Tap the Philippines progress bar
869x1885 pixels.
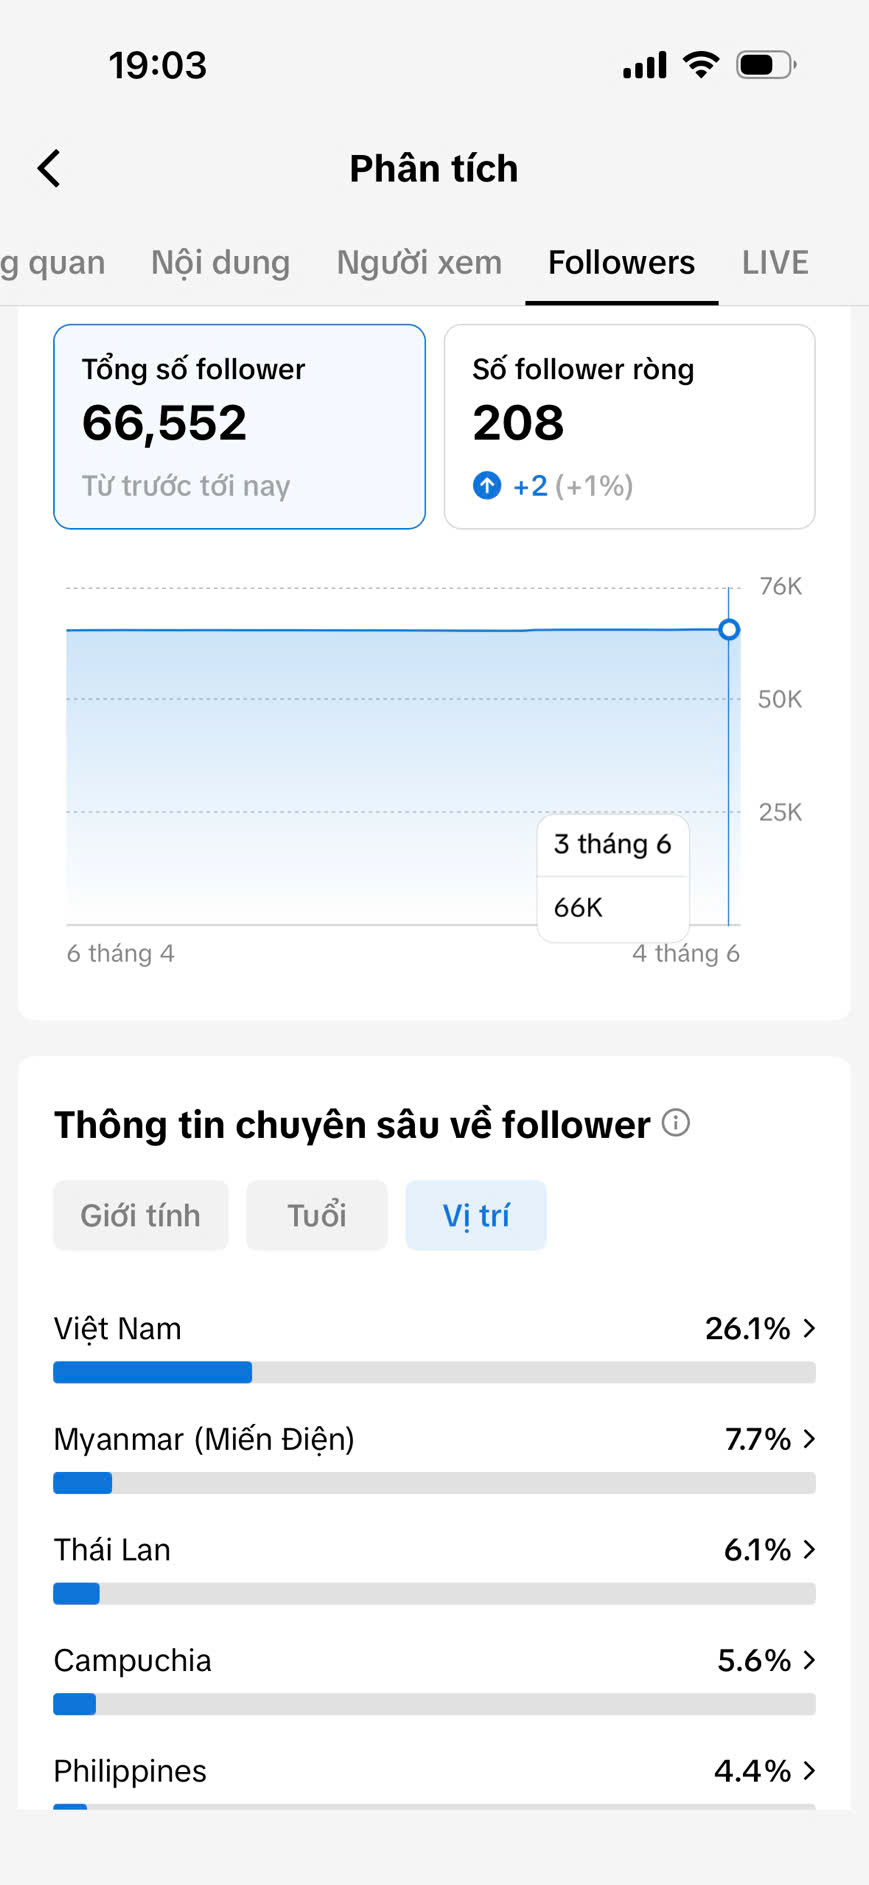(x=434, y=1806)
